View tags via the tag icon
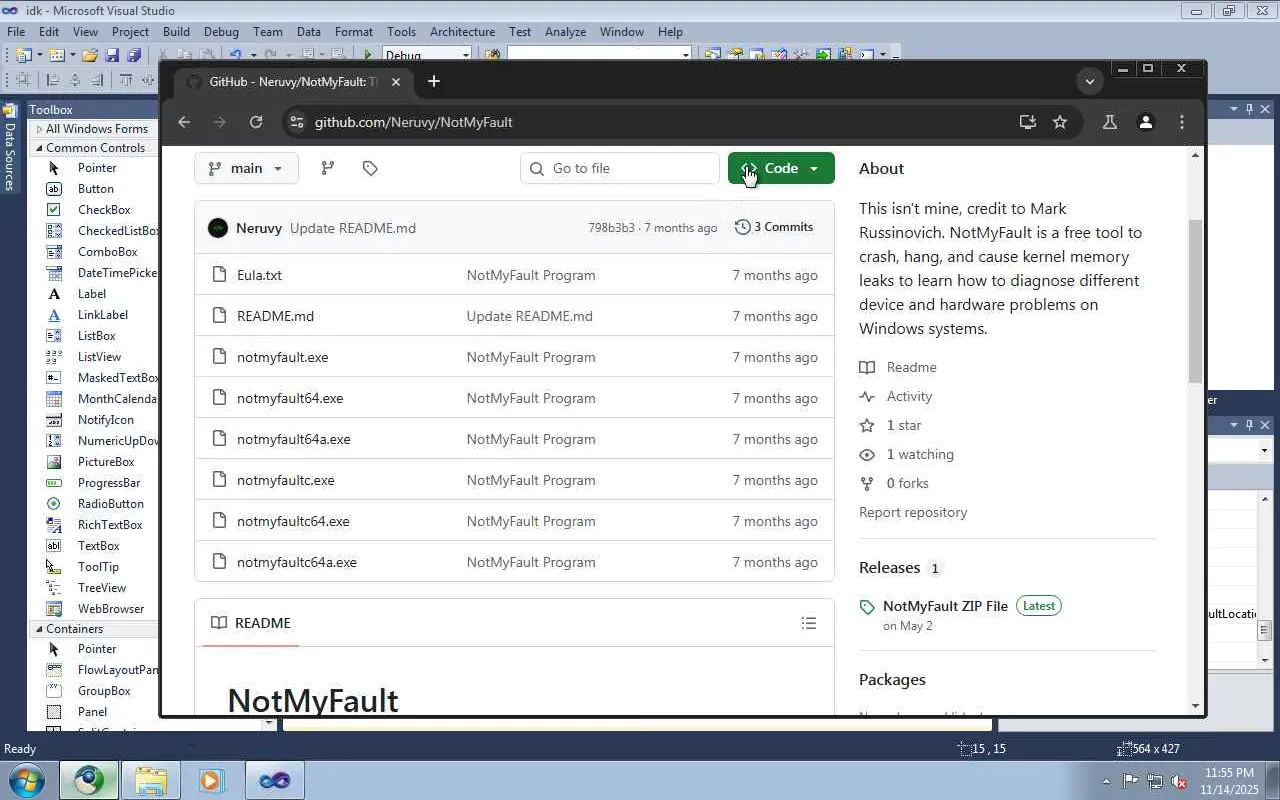Image resolution: width=1280 pixels, height=800 pixels. [x=370, y=168]
